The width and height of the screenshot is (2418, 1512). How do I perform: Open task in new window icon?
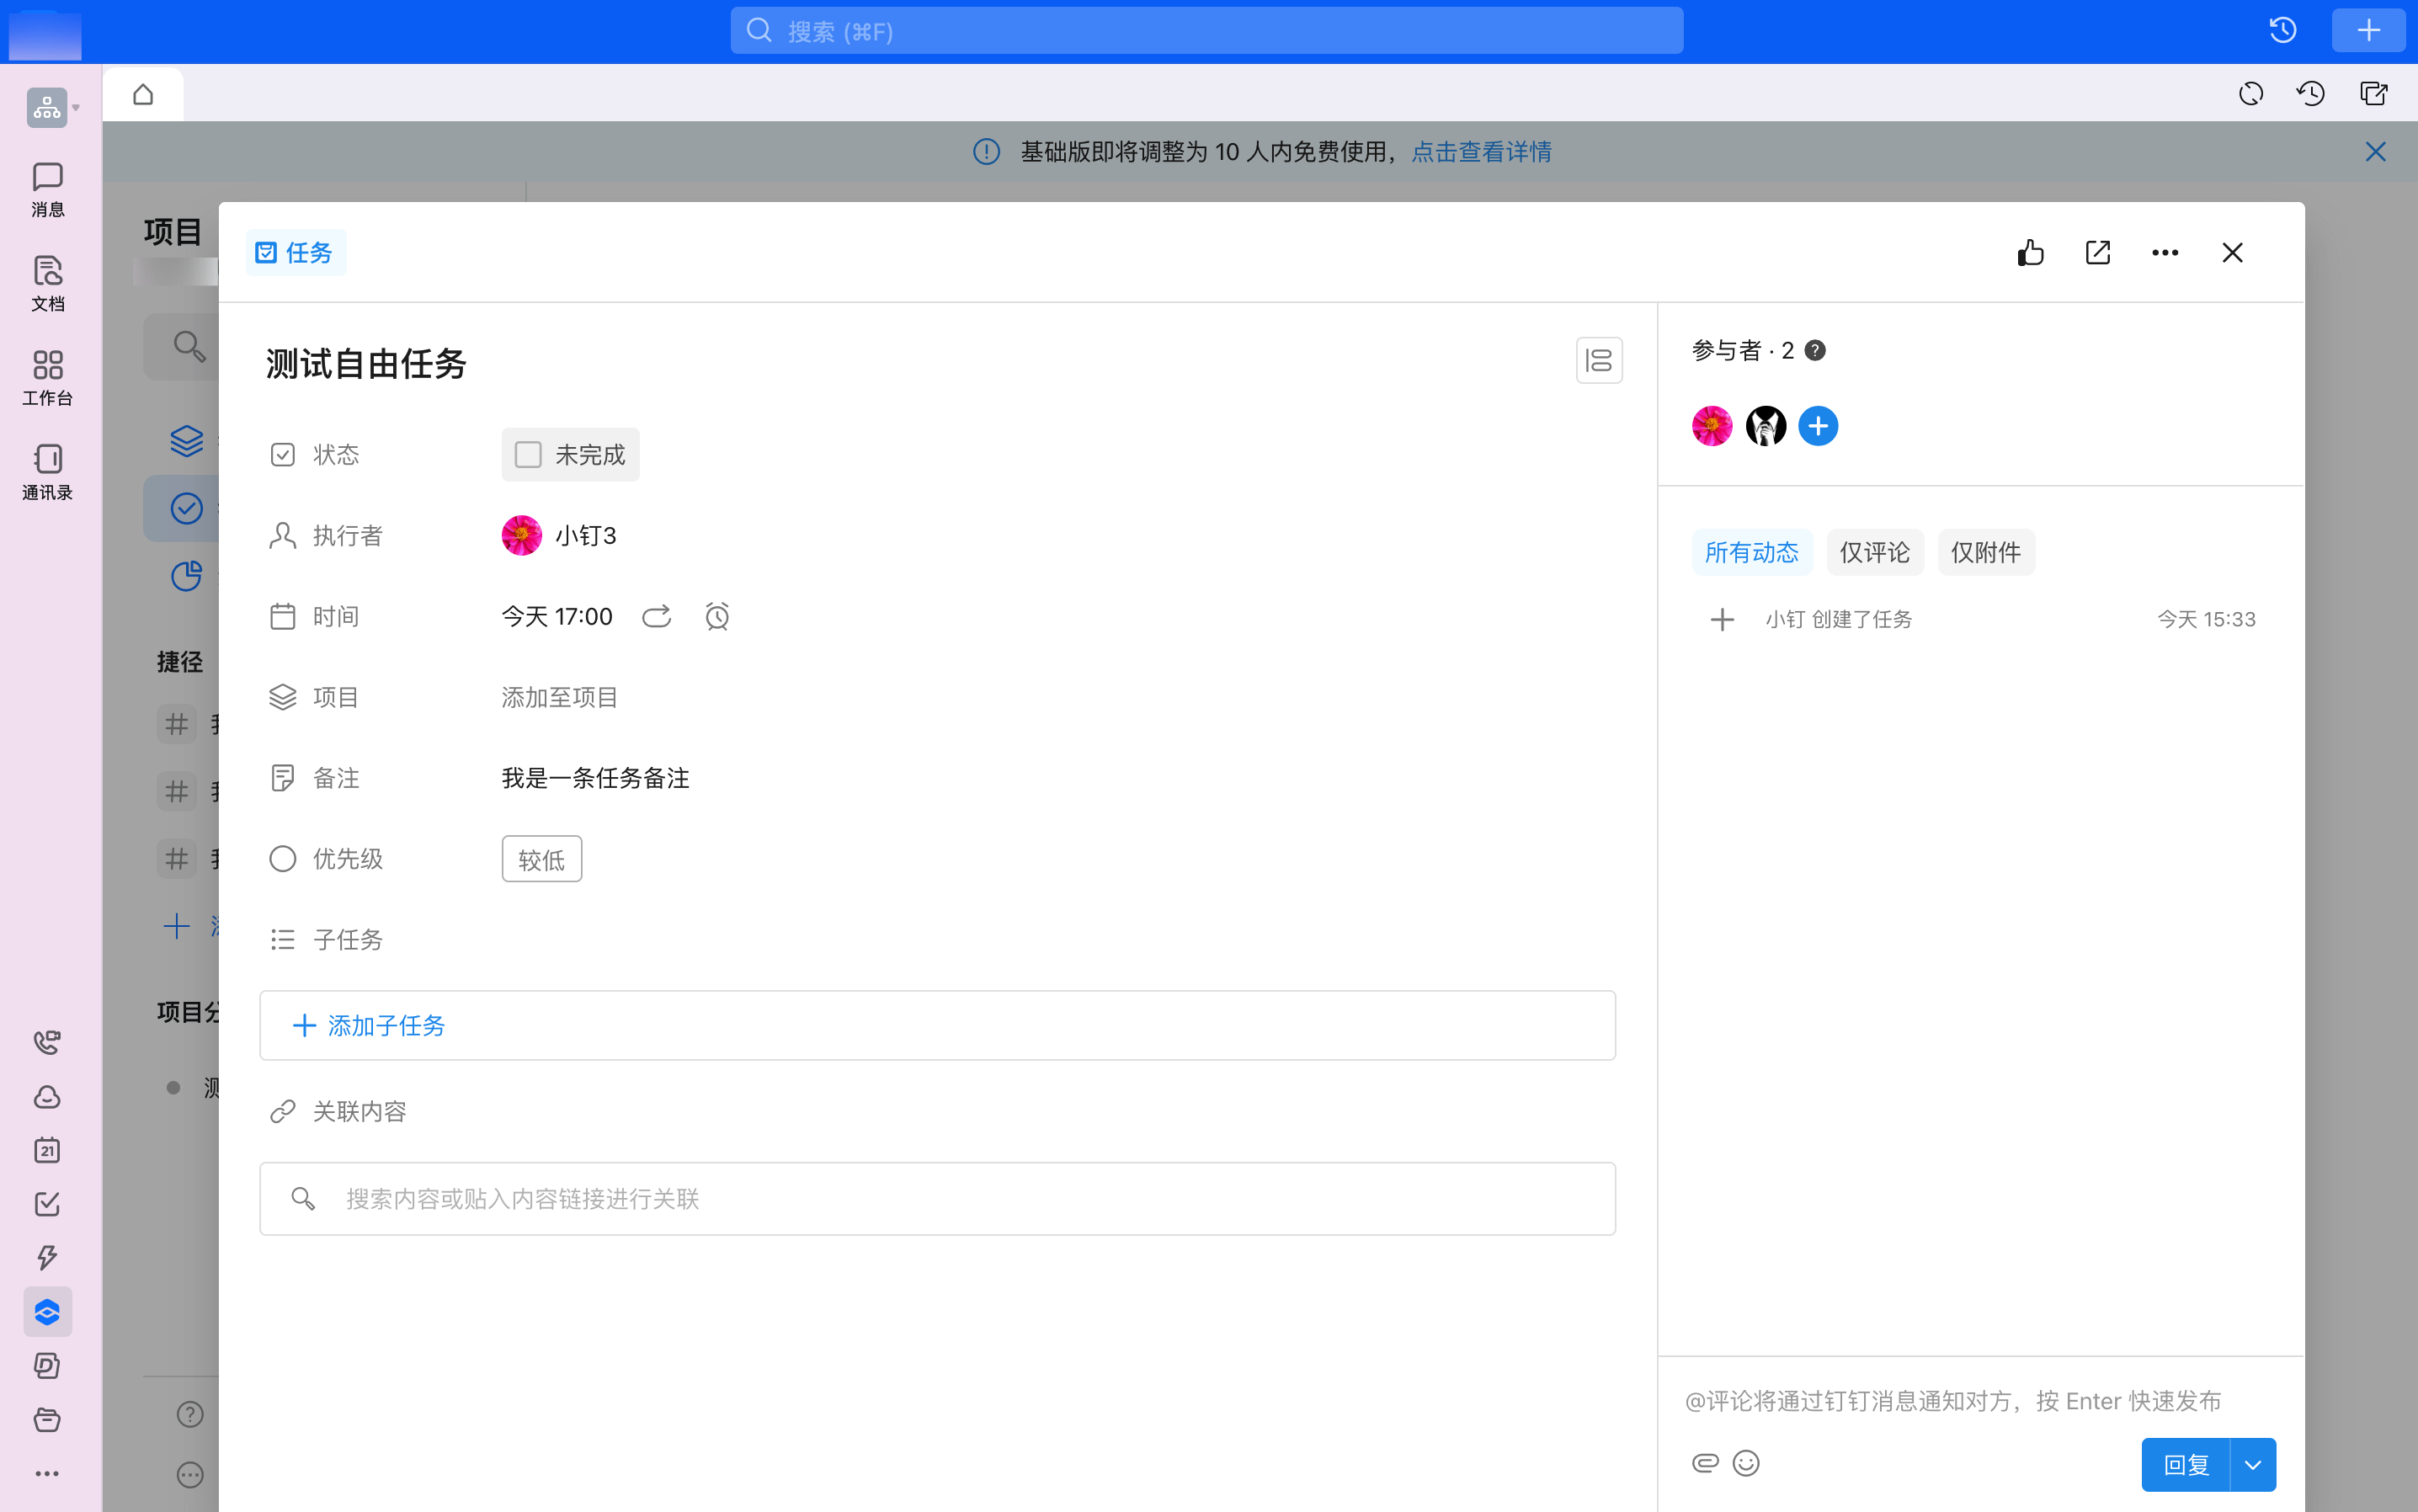2097,252
